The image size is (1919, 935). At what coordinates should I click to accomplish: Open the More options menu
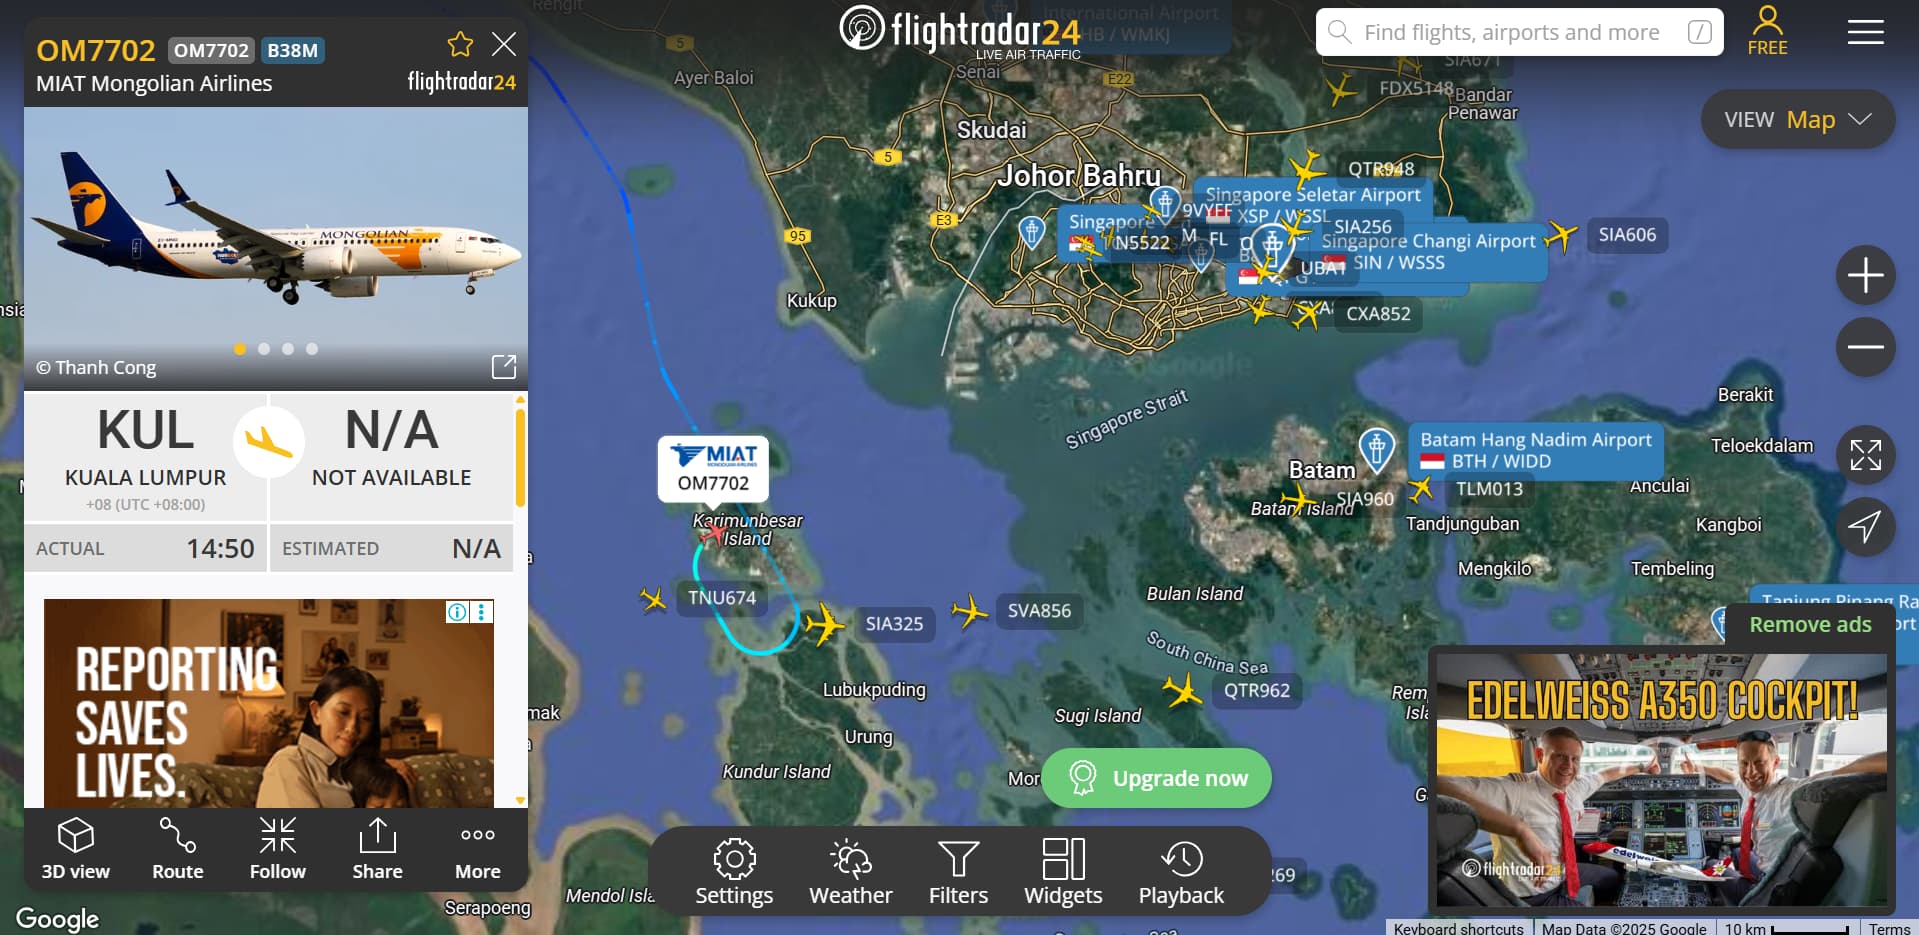point(478,849)
